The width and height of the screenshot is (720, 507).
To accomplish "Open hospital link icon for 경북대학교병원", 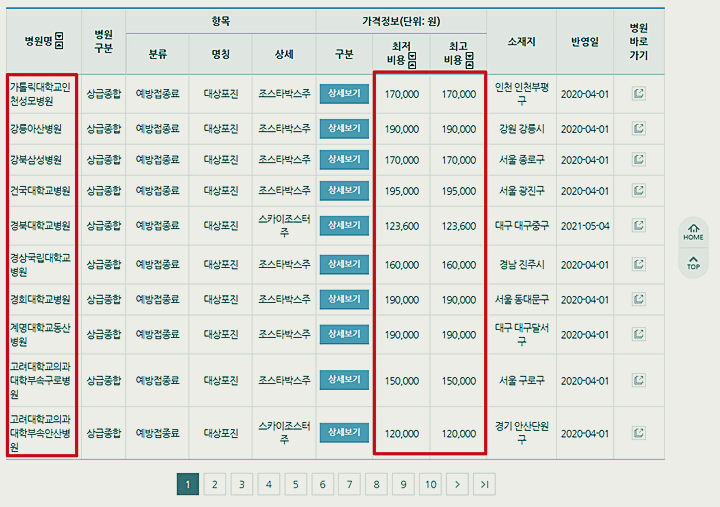I will [639, 225].
